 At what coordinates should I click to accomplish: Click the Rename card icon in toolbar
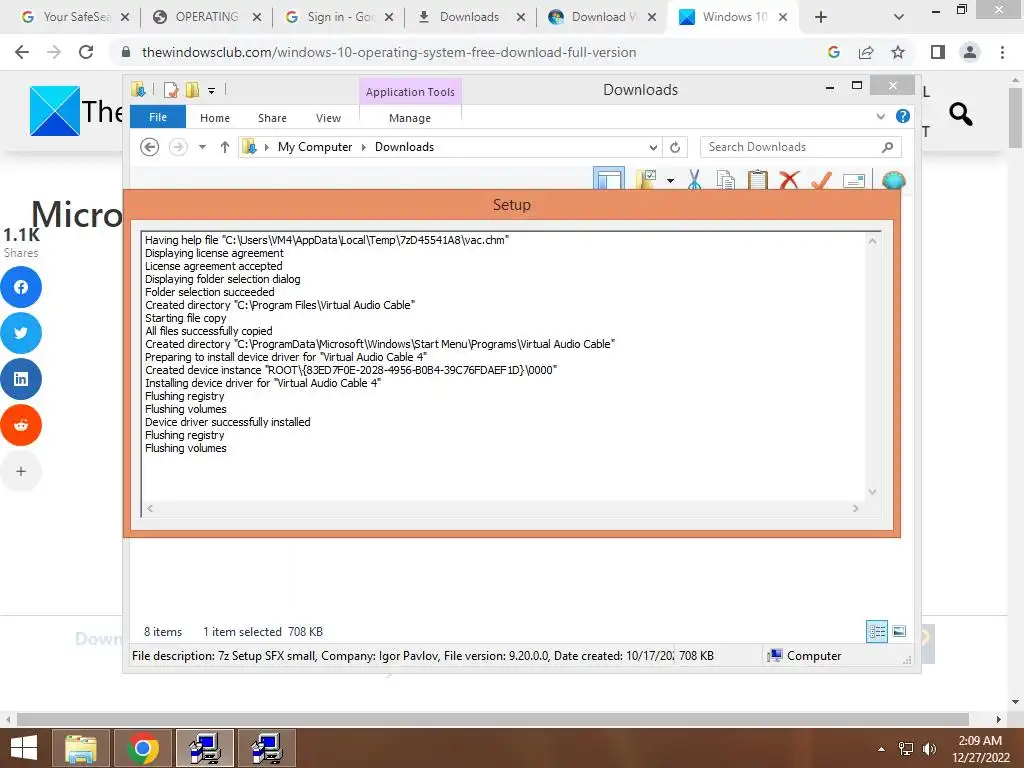(854, 180)
